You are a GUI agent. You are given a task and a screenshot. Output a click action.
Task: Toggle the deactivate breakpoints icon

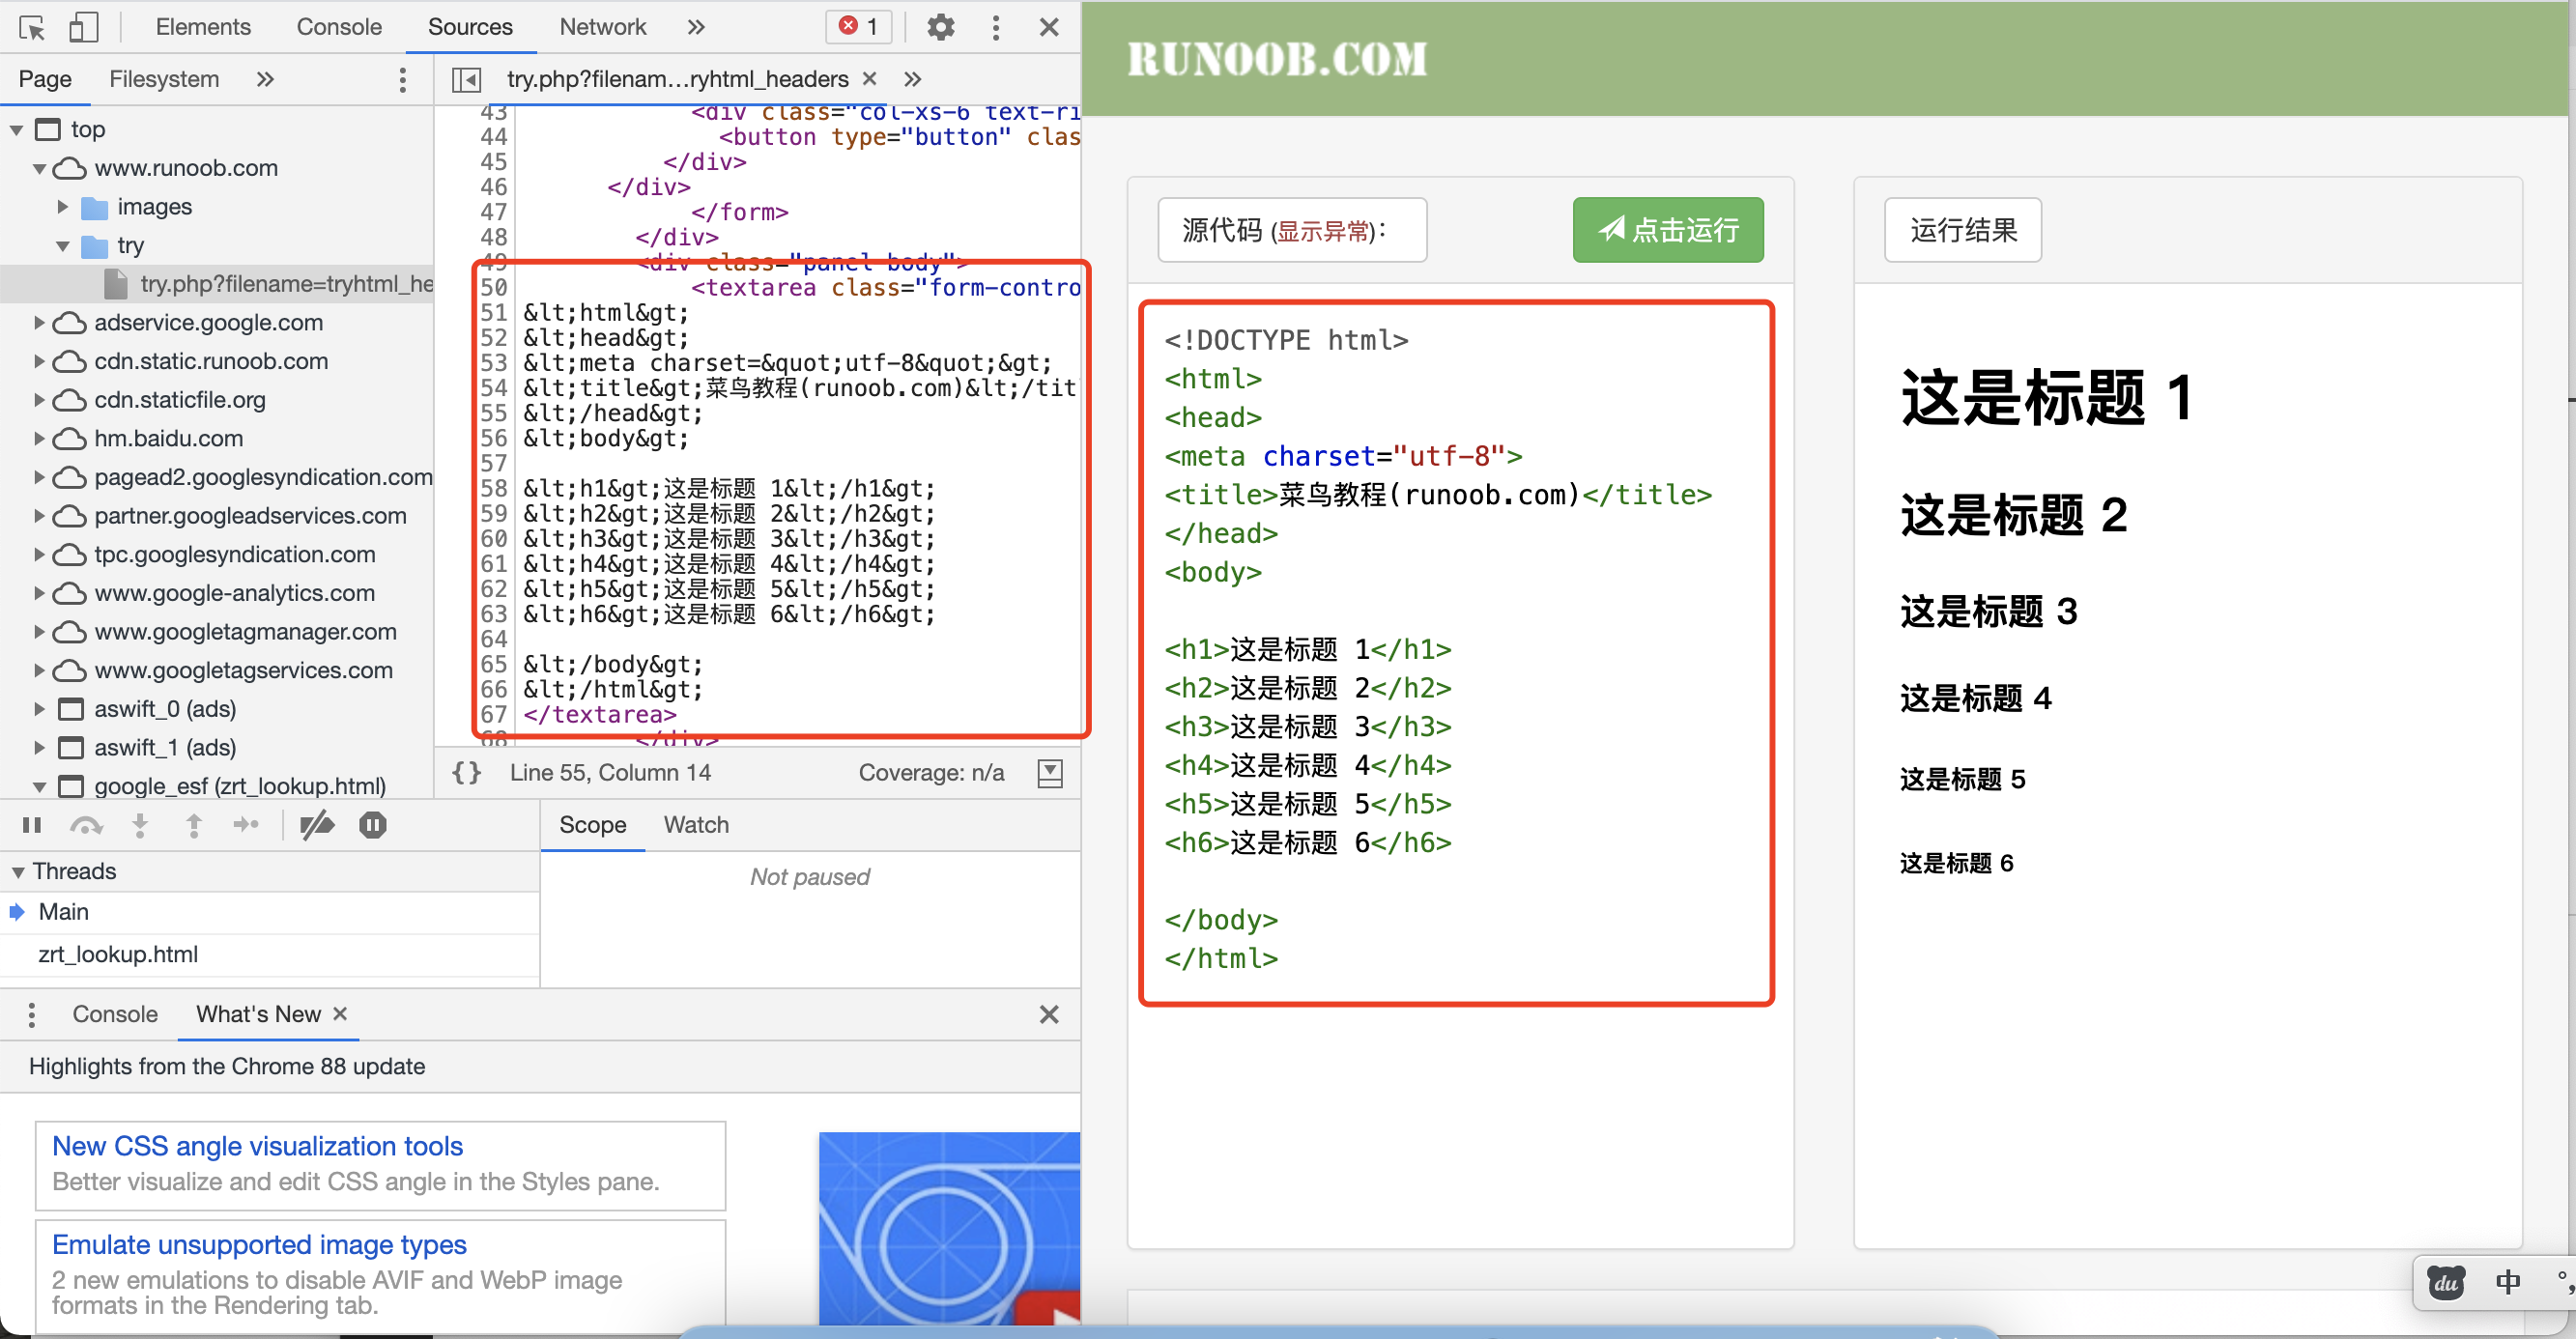317,825
